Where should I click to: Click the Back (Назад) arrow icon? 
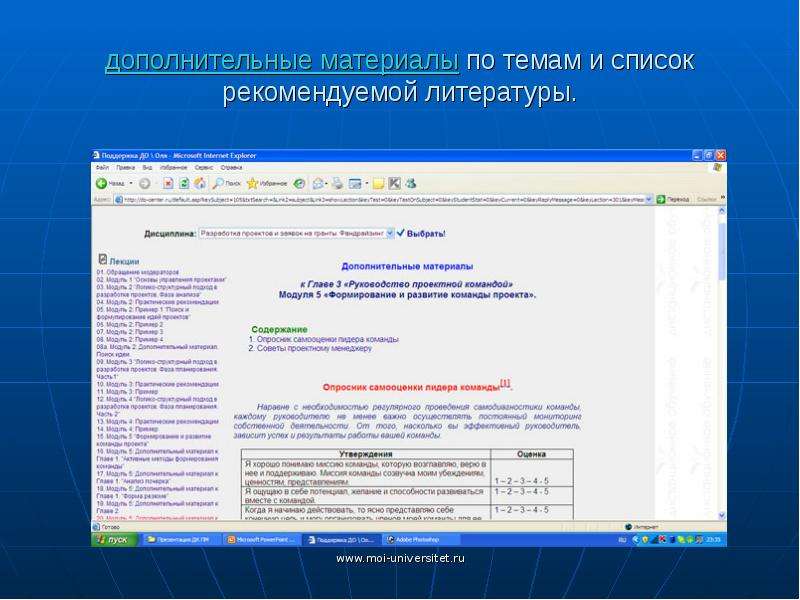(102, 183)
